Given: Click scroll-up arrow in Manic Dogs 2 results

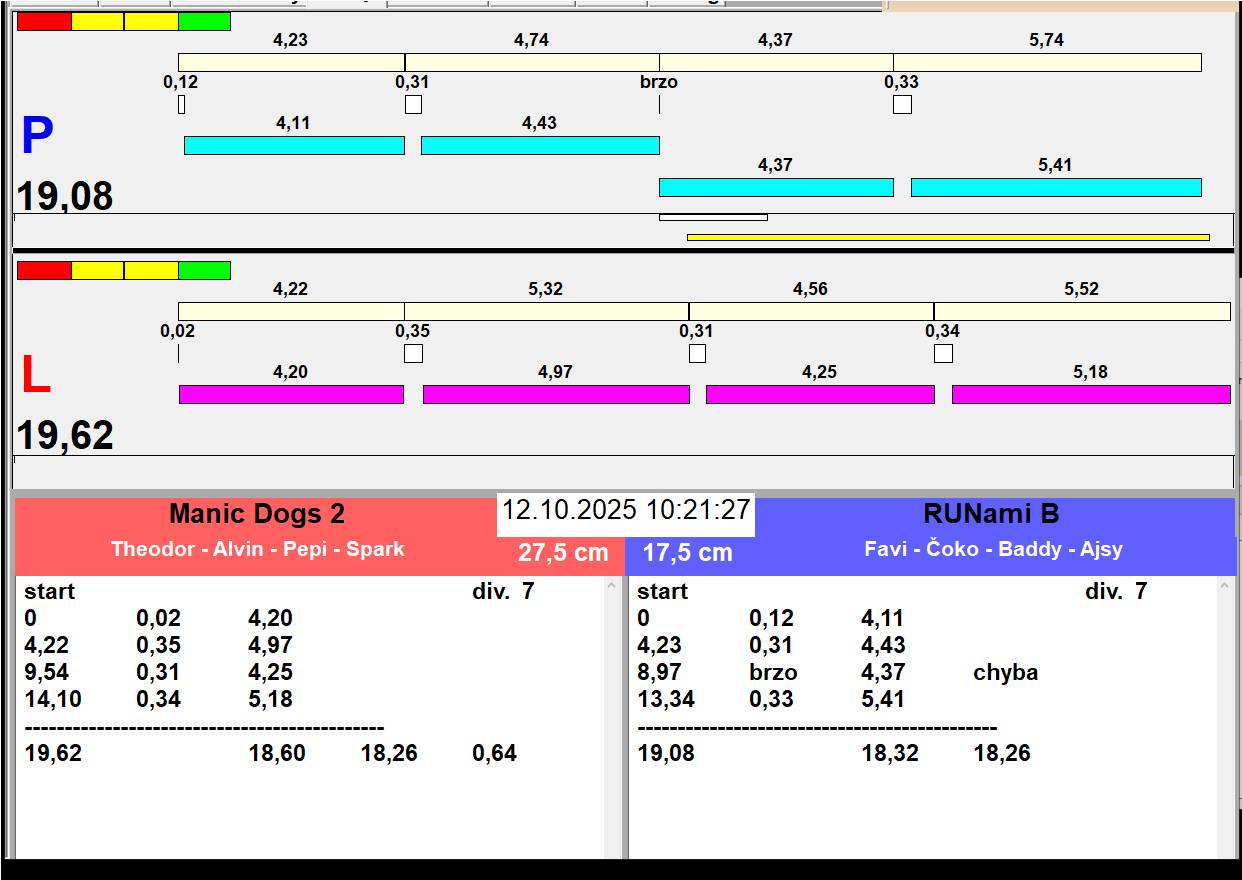Looking at the screenshot, I should coord(612,587).
